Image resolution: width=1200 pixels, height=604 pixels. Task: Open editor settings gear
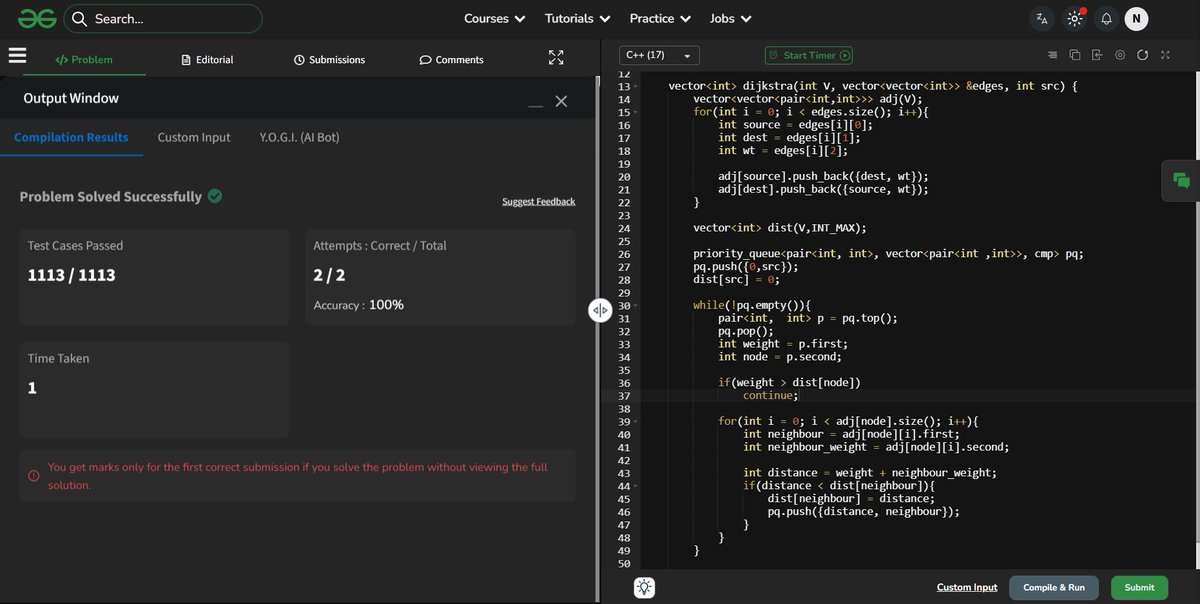(1120, 55)
